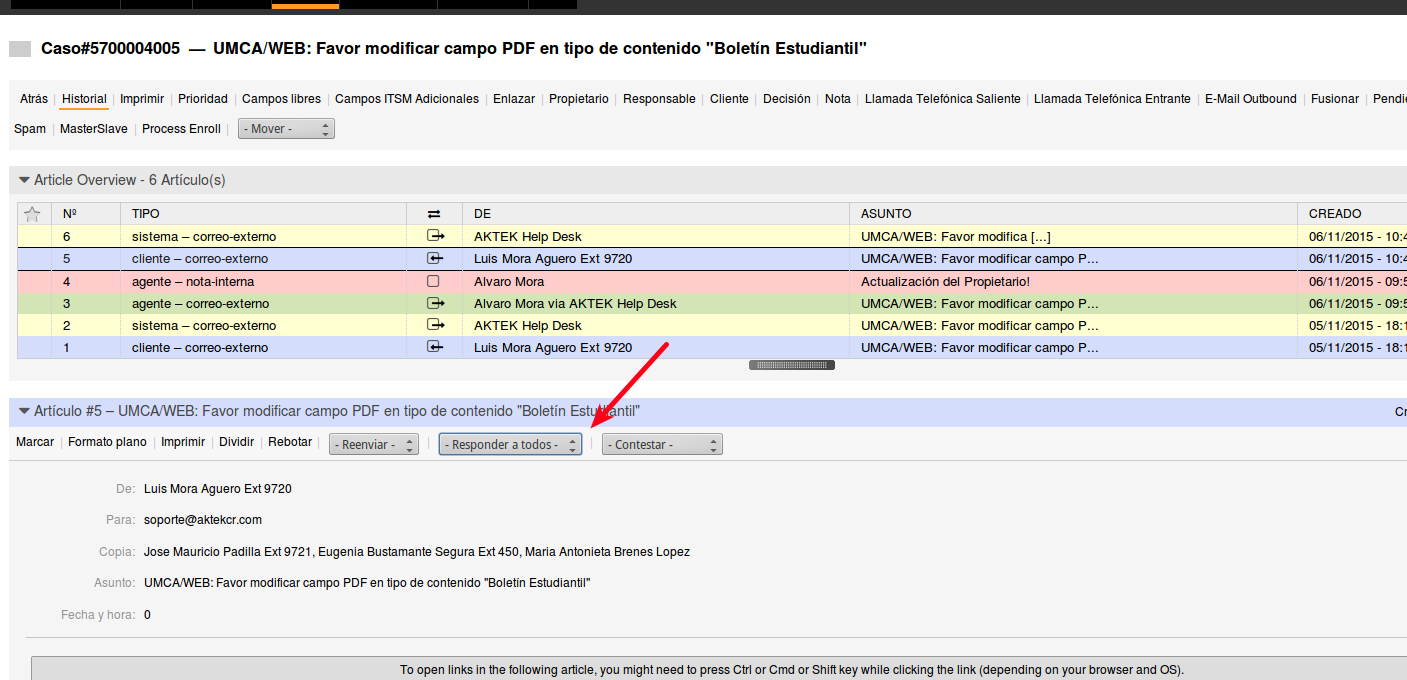This screenshot has width=1407, height=680.
Task: Click the Formato plano link
Action: (x=107, y=442)
